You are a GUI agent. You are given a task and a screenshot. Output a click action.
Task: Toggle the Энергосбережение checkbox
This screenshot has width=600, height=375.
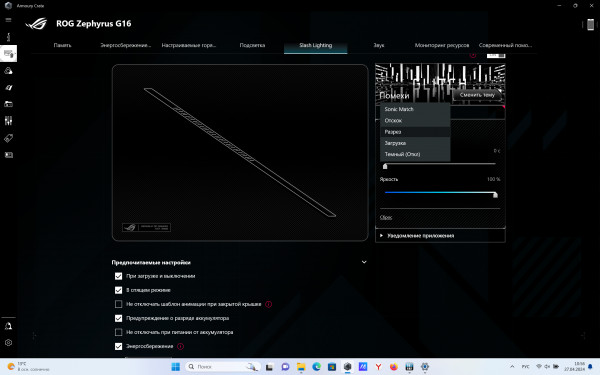click(x=119, y=346)
